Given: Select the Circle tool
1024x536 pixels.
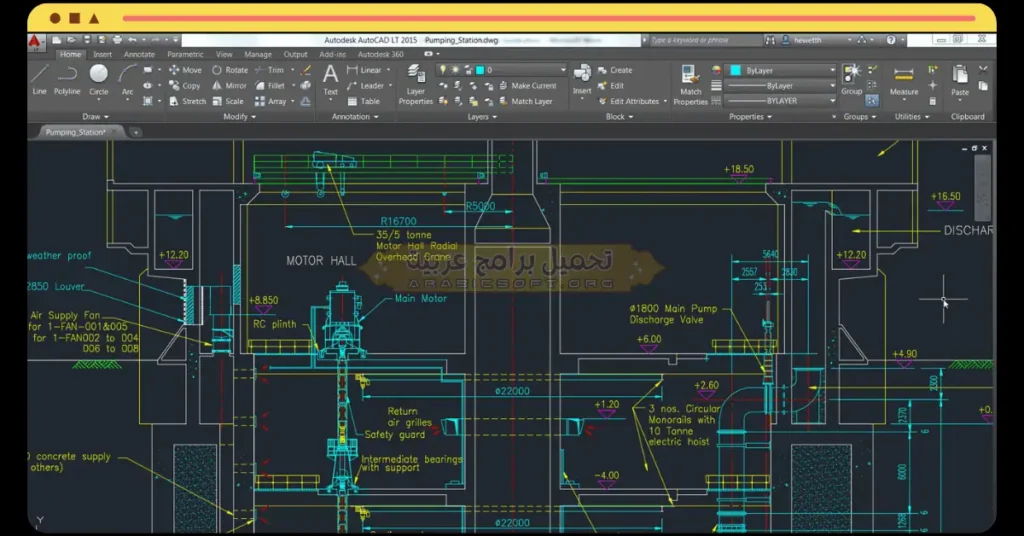Looking at the screenshot, I should [99, 80].
